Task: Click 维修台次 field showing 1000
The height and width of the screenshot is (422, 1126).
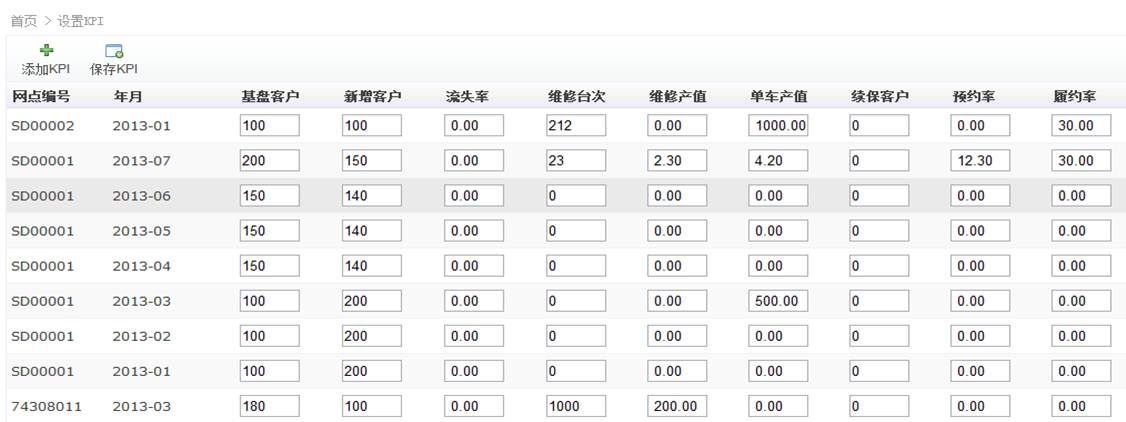Action: [575, 406]
